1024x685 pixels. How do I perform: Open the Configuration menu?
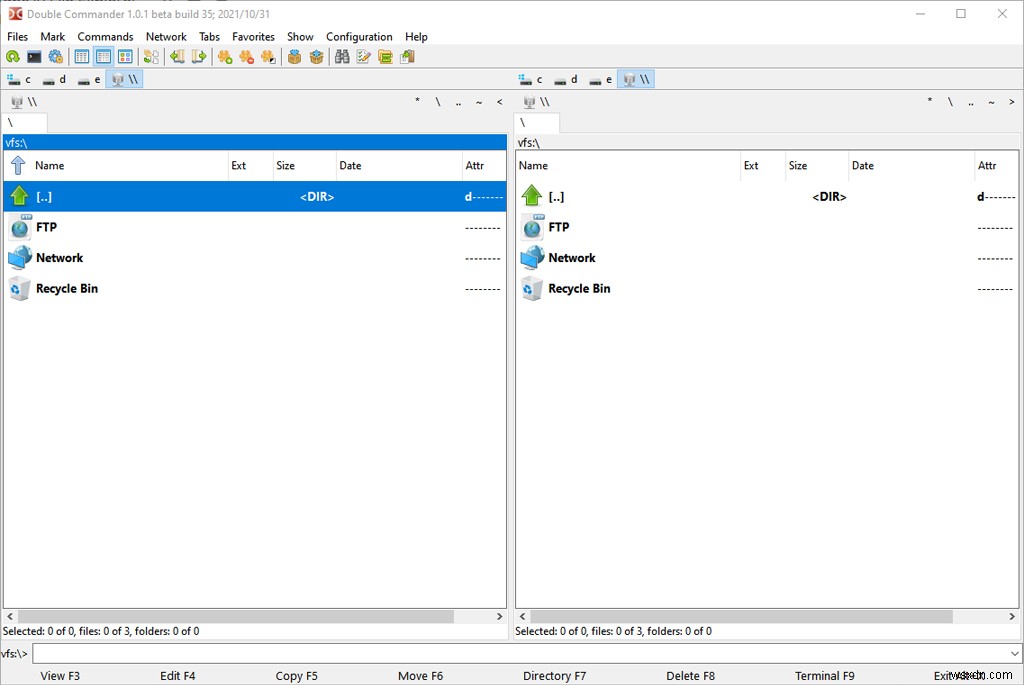pyautogui.click(x=359, y=37)
